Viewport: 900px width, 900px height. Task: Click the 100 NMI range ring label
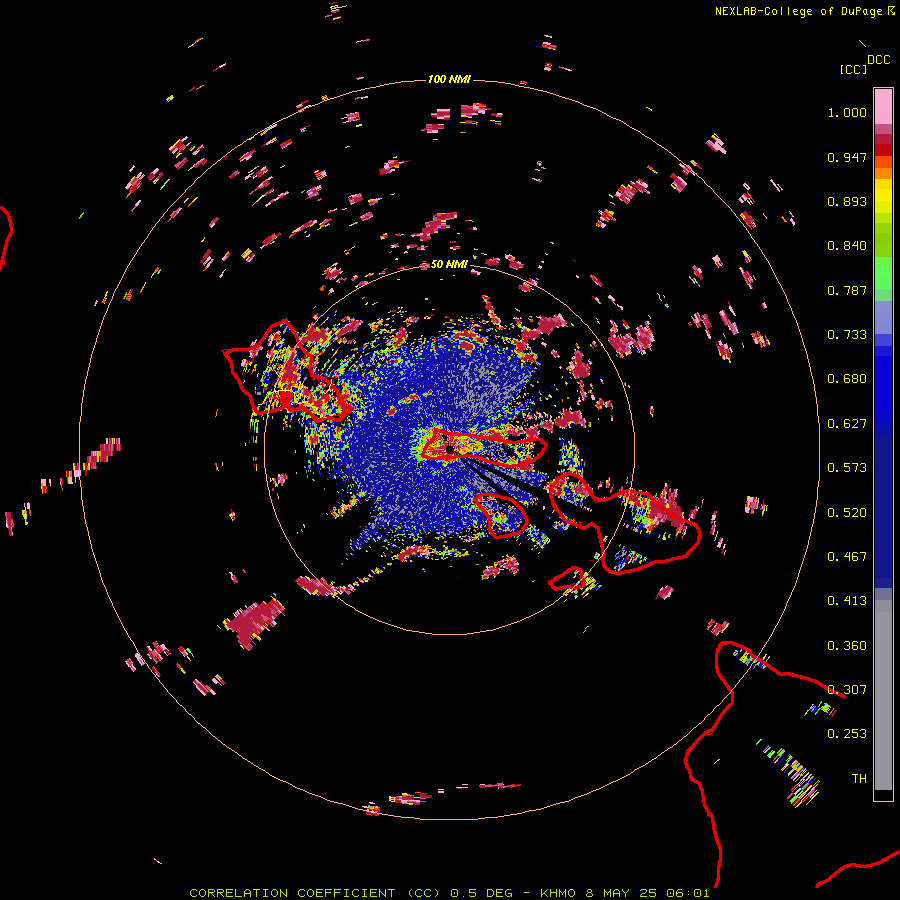(448, 79)
